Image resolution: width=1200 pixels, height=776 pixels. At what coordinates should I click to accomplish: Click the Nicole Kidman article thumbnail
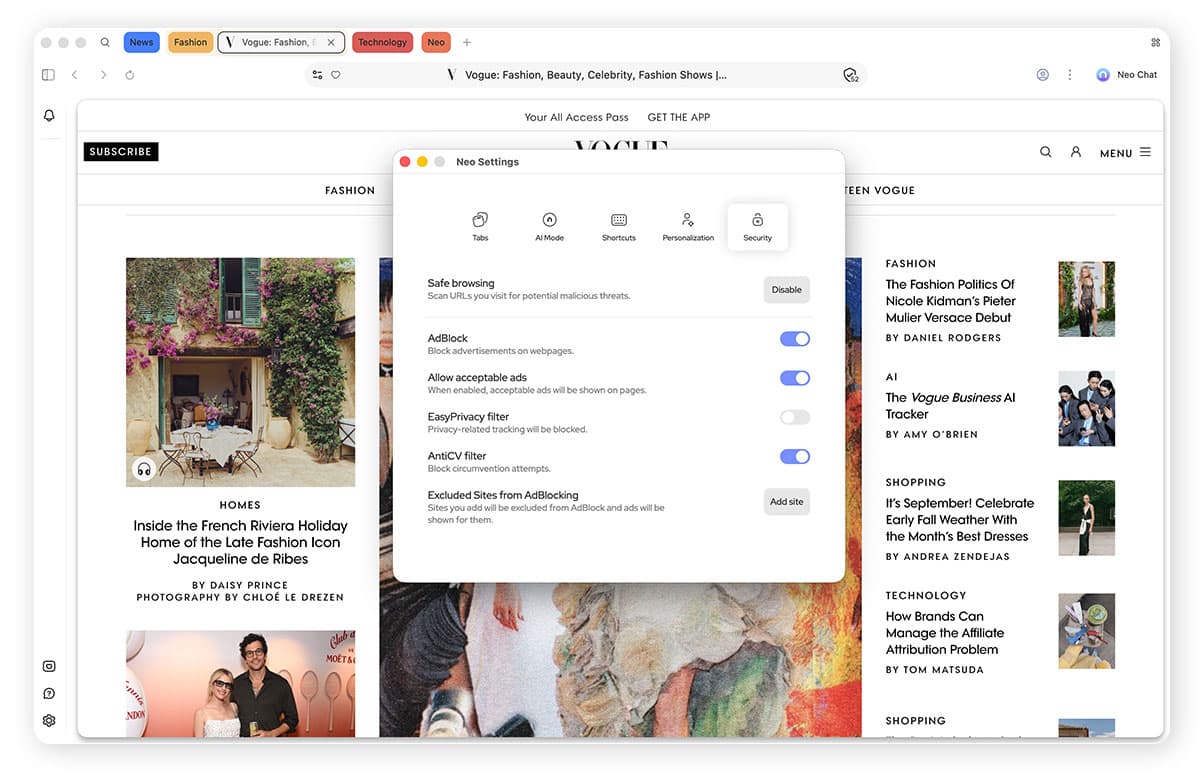(1087, 299)
